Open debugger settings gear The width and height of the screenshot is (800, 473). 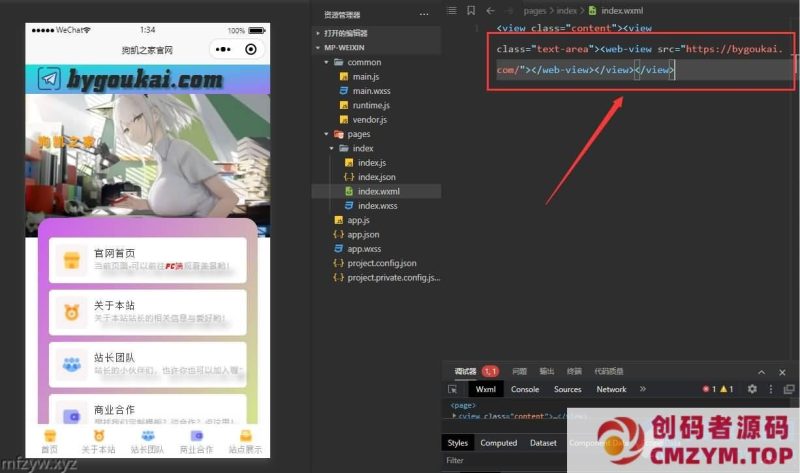coord(752,389)
